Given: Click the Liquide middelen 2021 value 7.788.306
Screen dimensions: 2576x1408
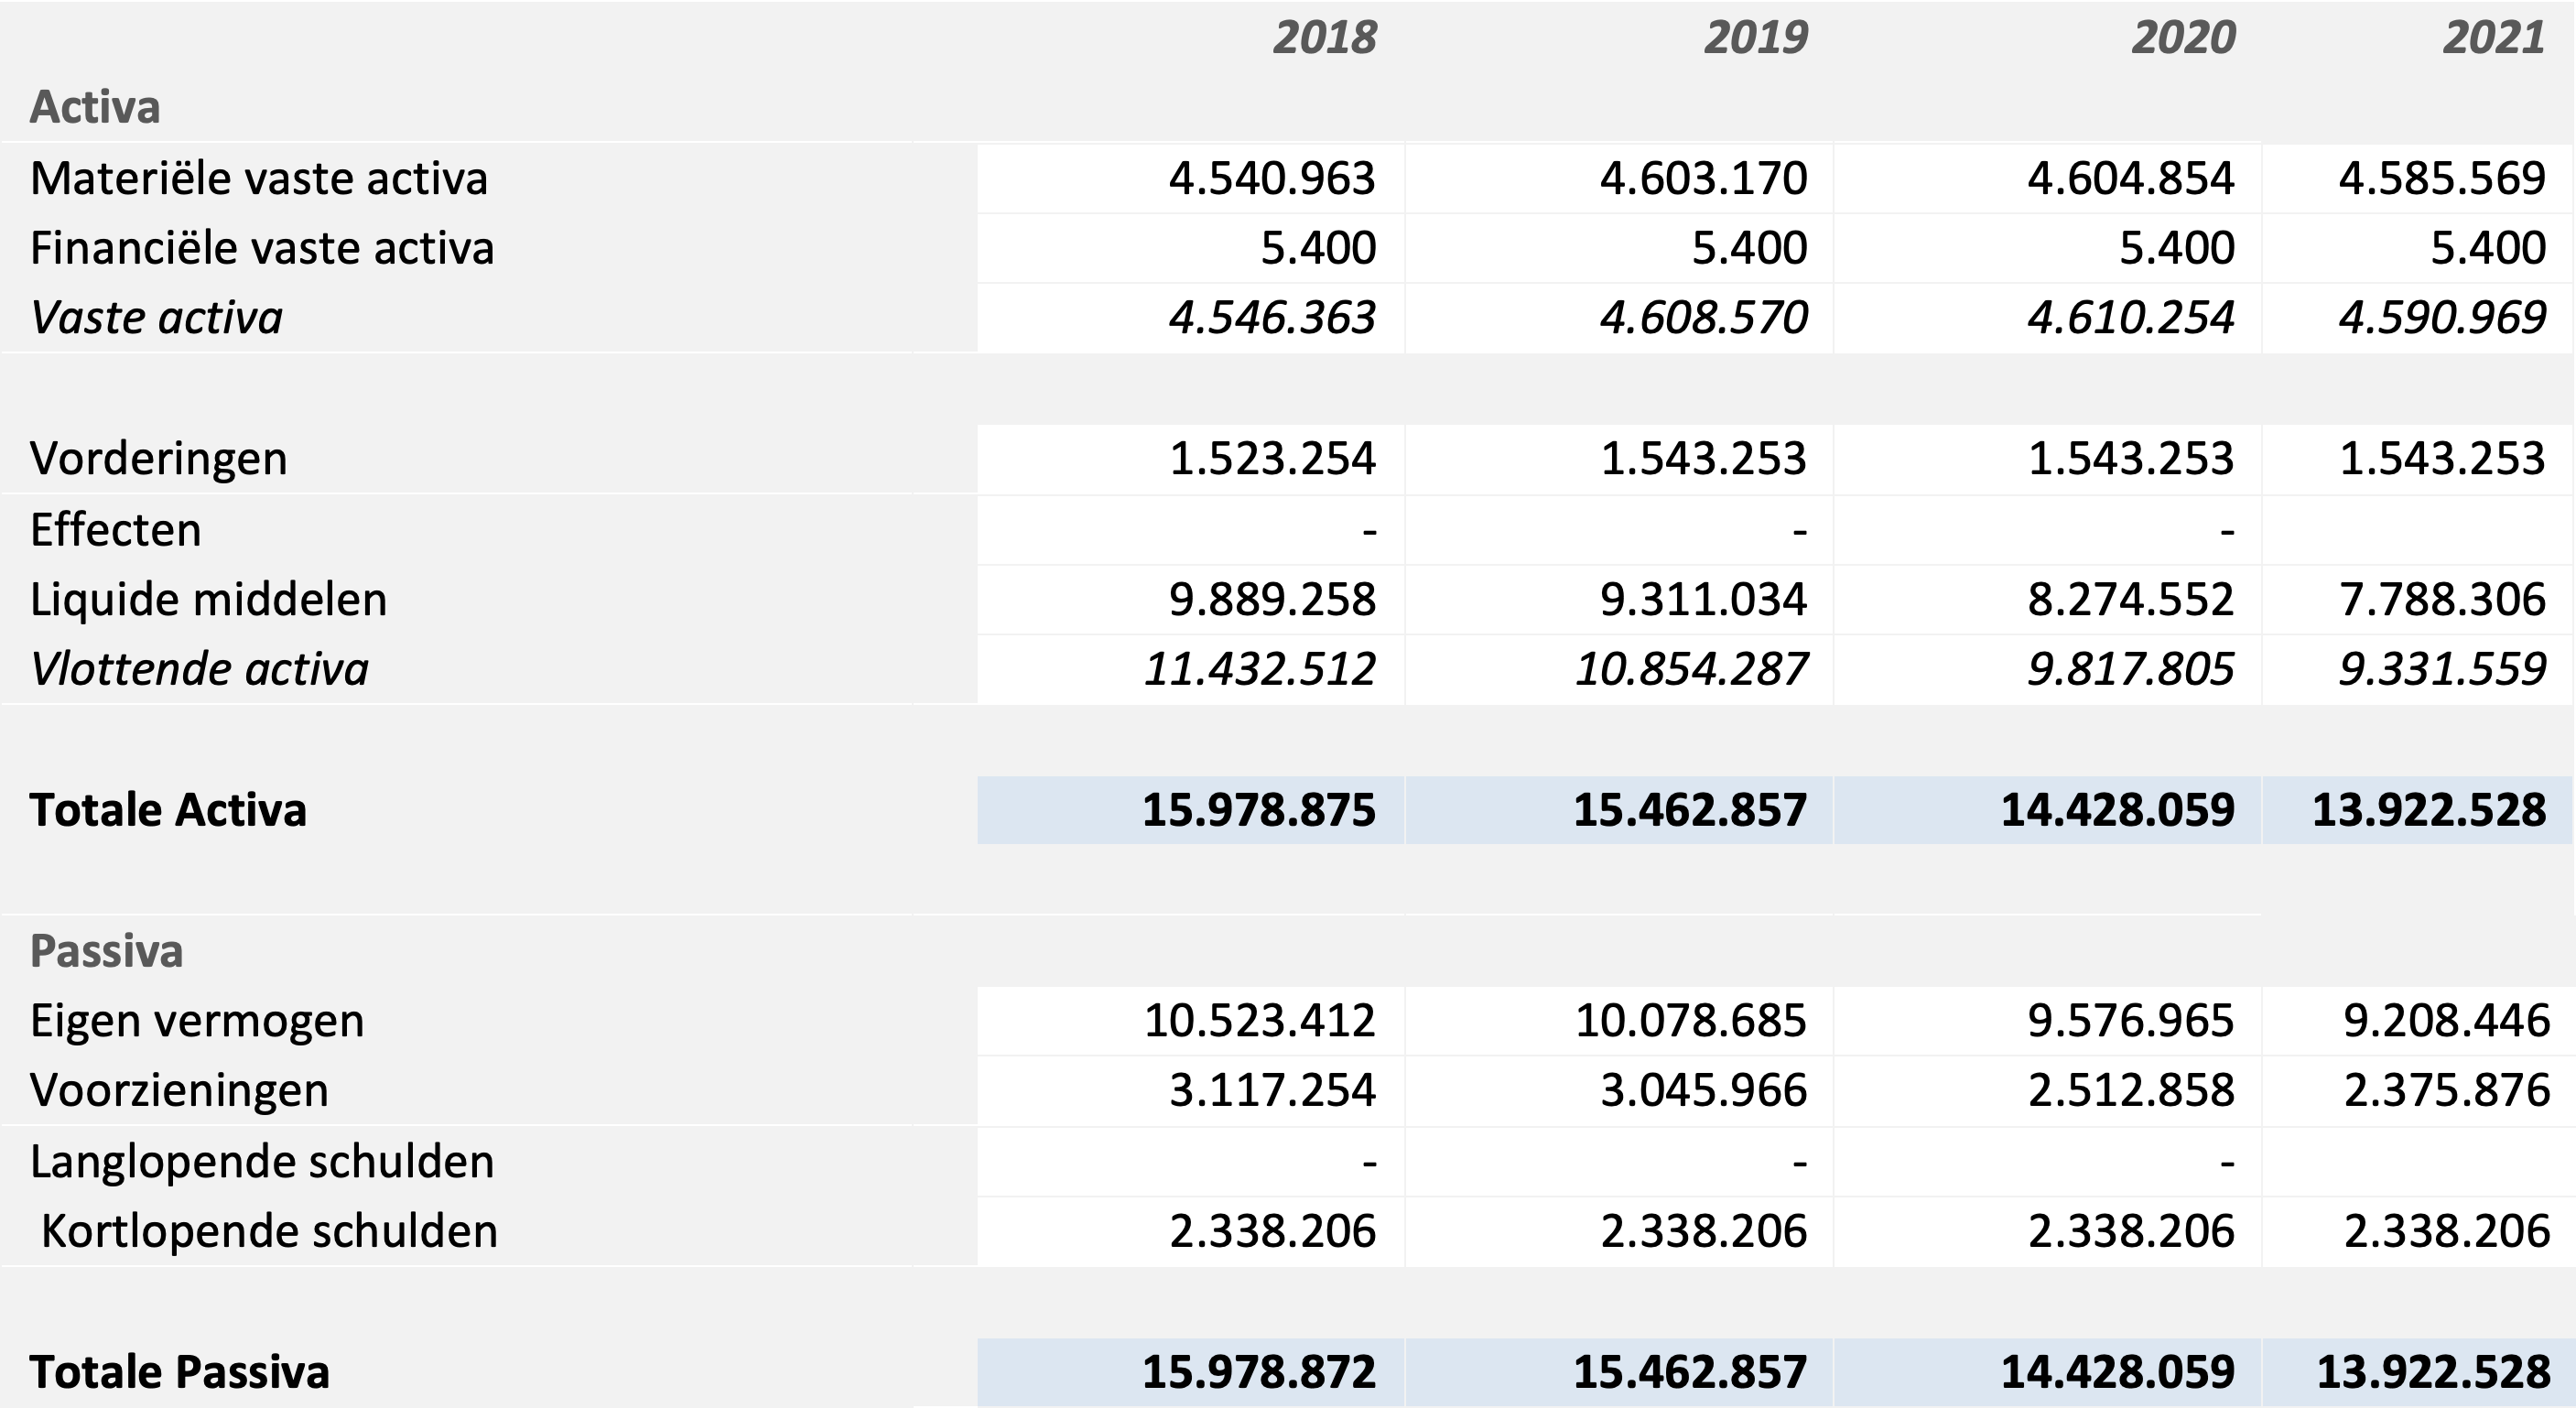Looking at the screenshot, I should point(2442,600).
